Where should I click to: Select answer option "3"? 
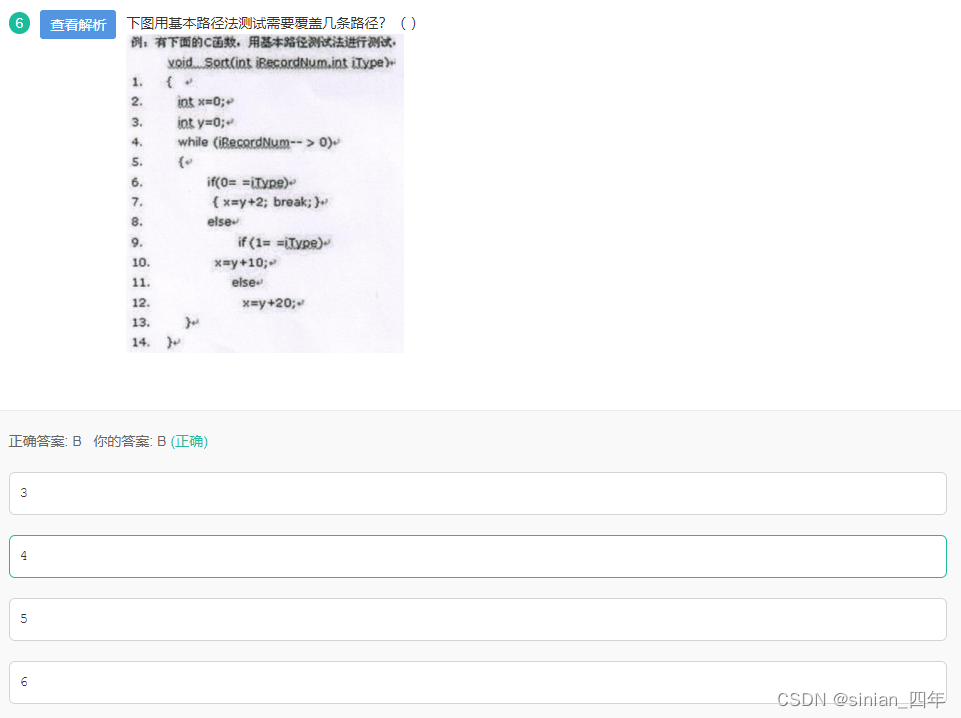pyautogui.click(x=477, y=493)
